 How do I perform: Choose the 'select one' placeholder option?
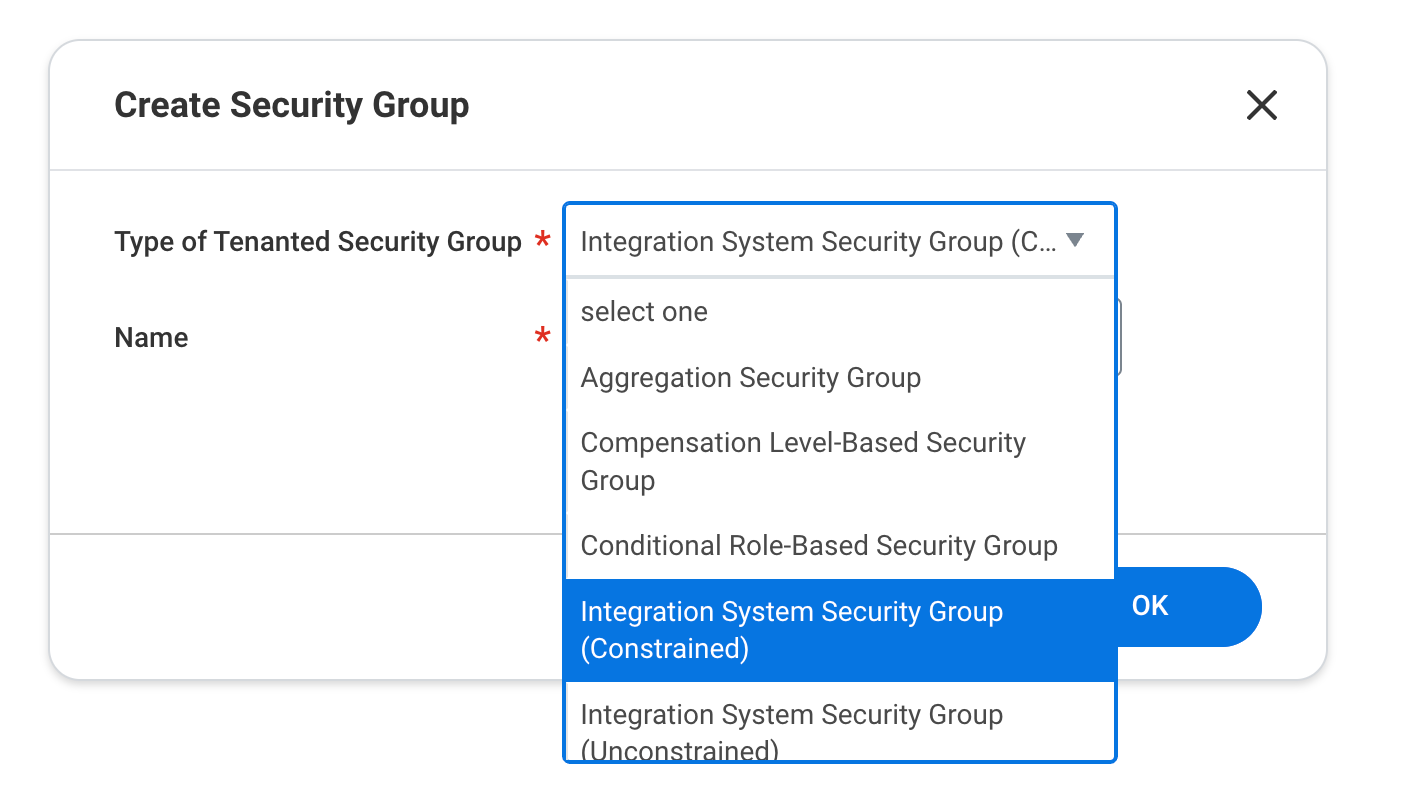click(644, 312)
